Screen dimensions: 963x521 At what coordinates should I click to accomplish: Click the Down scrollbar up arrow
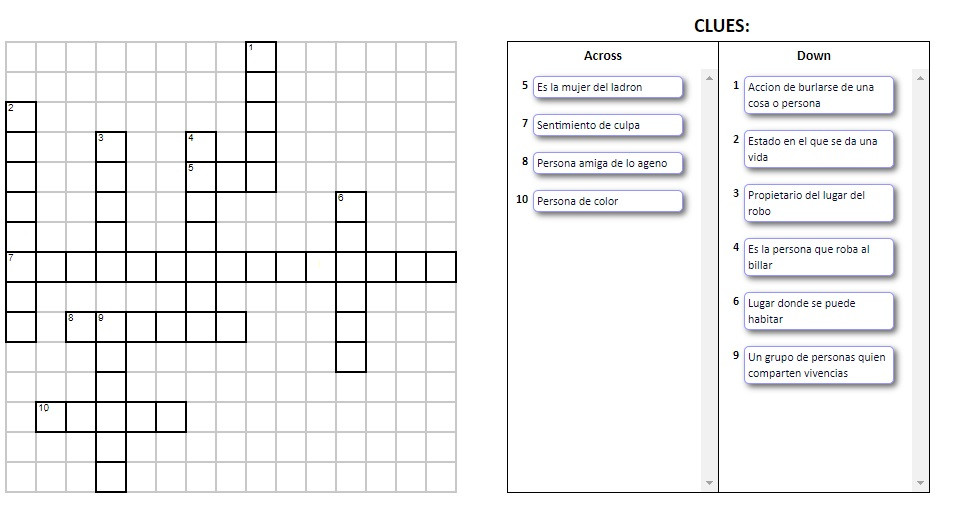point(920,78)
